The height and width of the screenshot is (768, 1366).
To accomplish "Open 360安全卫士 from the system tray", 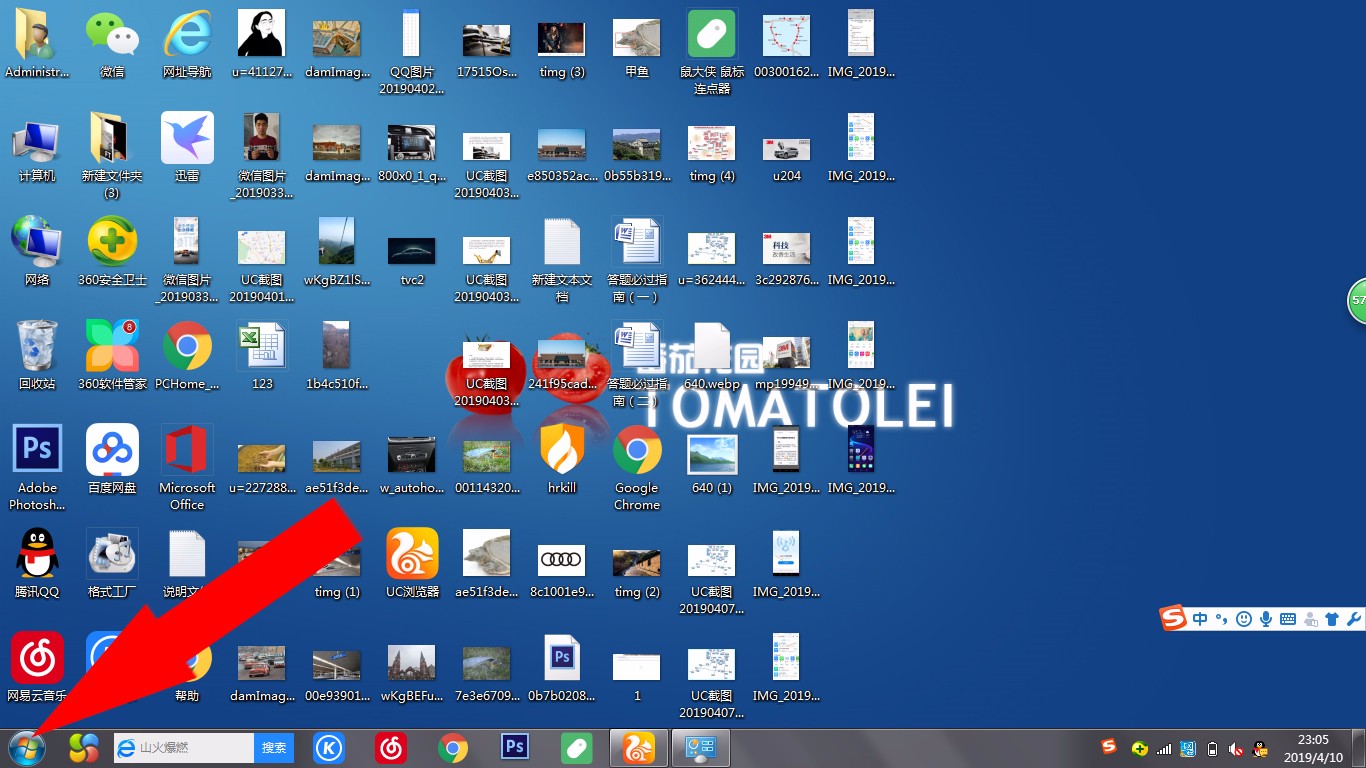I will coord(1140,748).
